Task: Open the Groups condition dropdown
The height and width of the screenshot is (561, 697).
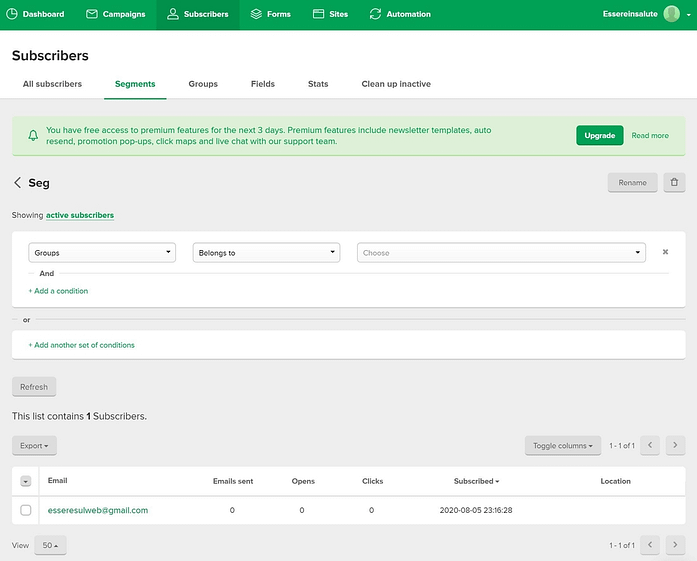Action: (102, 252)
